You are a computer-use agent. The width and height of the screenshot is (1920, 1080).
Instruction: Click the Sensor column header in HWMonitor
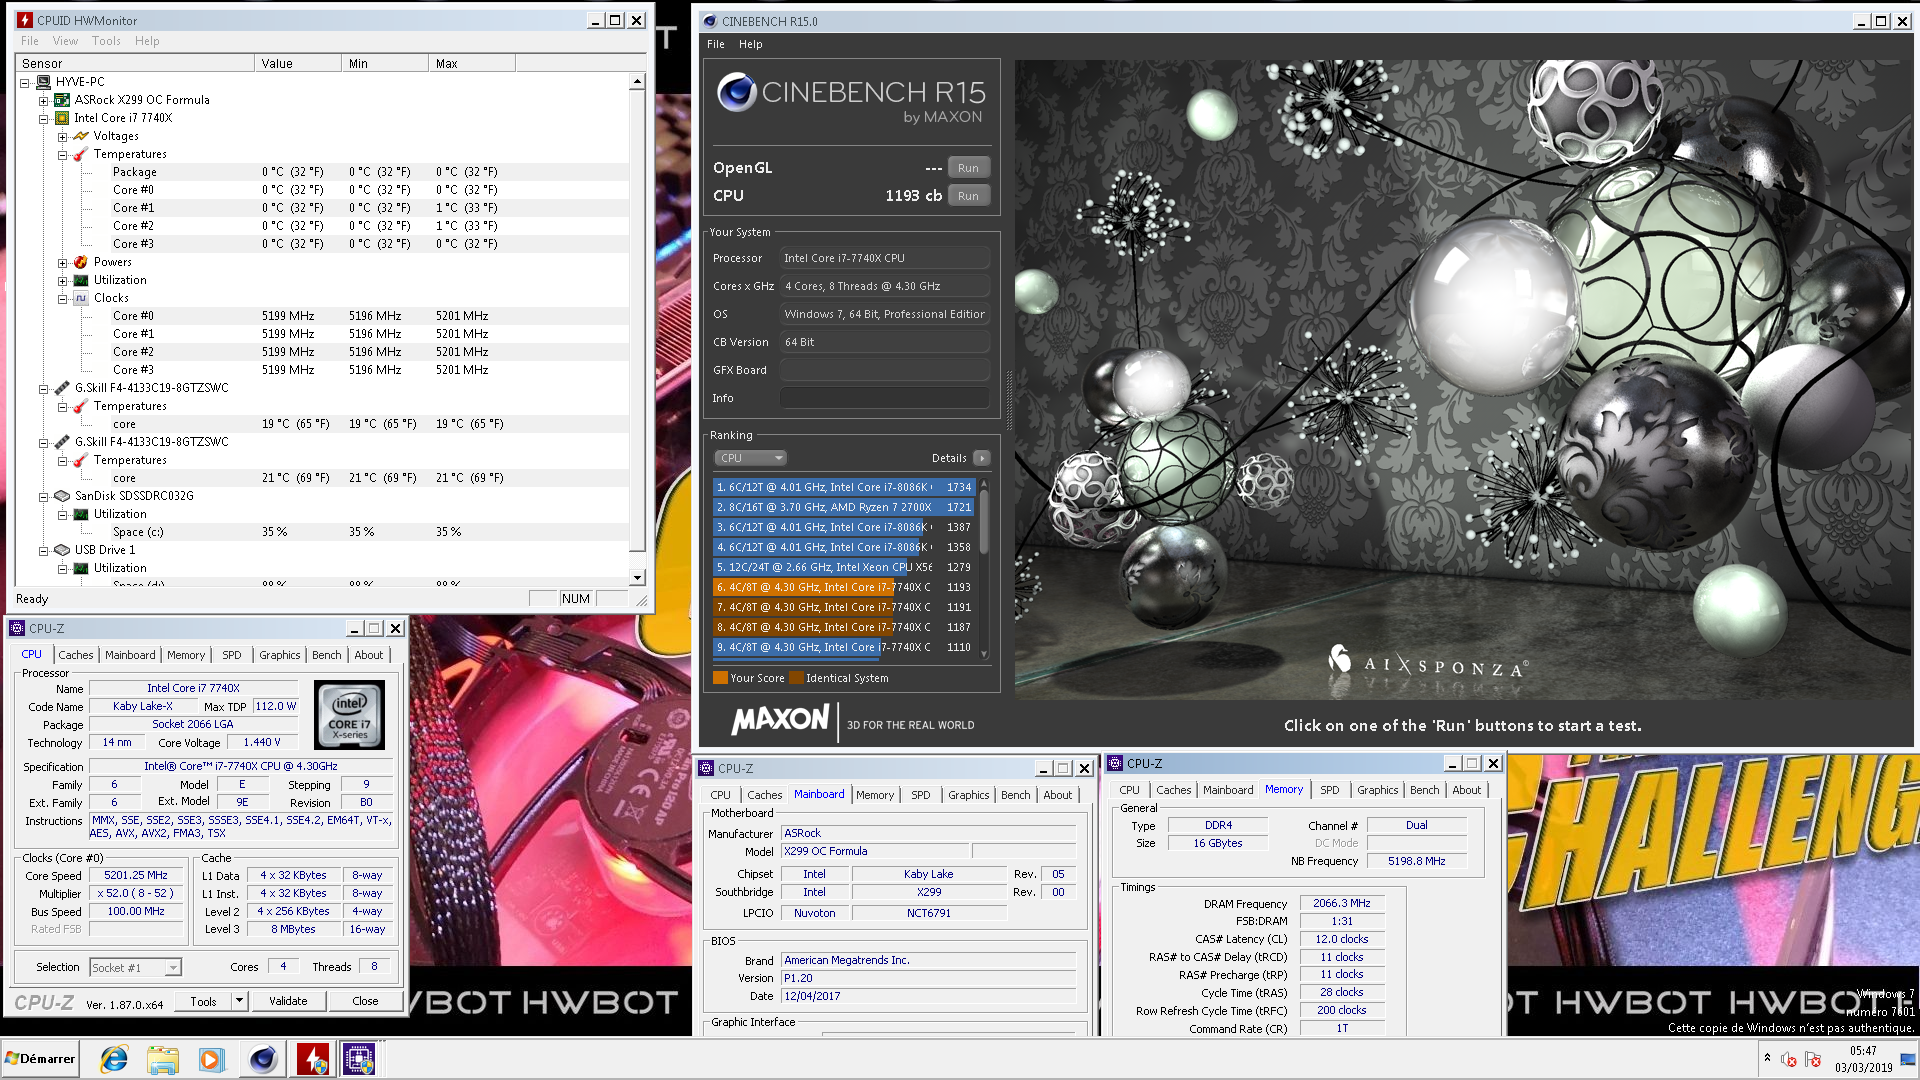coord(135,63)
